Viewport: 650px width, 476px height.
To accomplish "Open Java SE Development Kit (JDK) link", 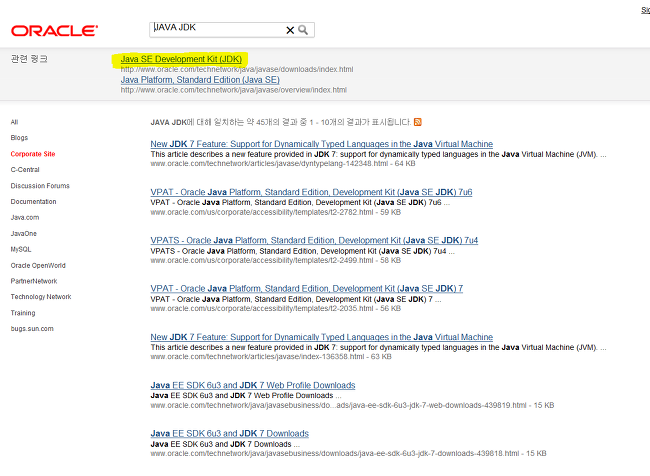I will (181, 59).
